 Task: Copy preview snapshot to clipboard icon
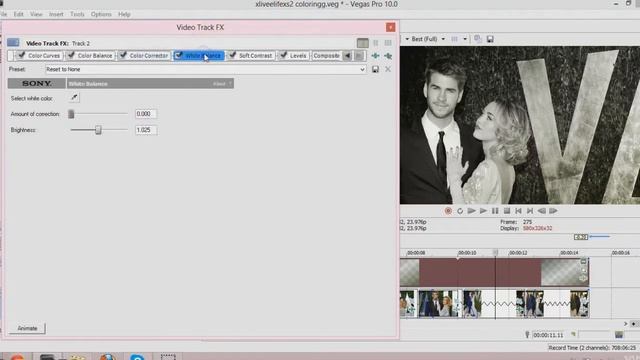pos(478,39)
